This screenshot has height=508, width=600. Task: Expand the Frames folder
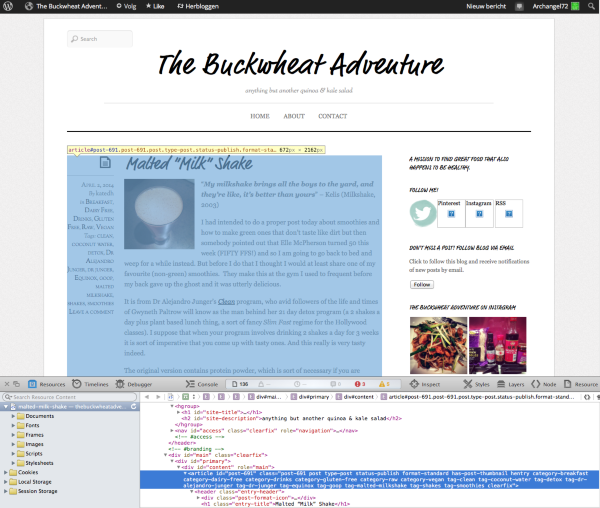[13, 435]
